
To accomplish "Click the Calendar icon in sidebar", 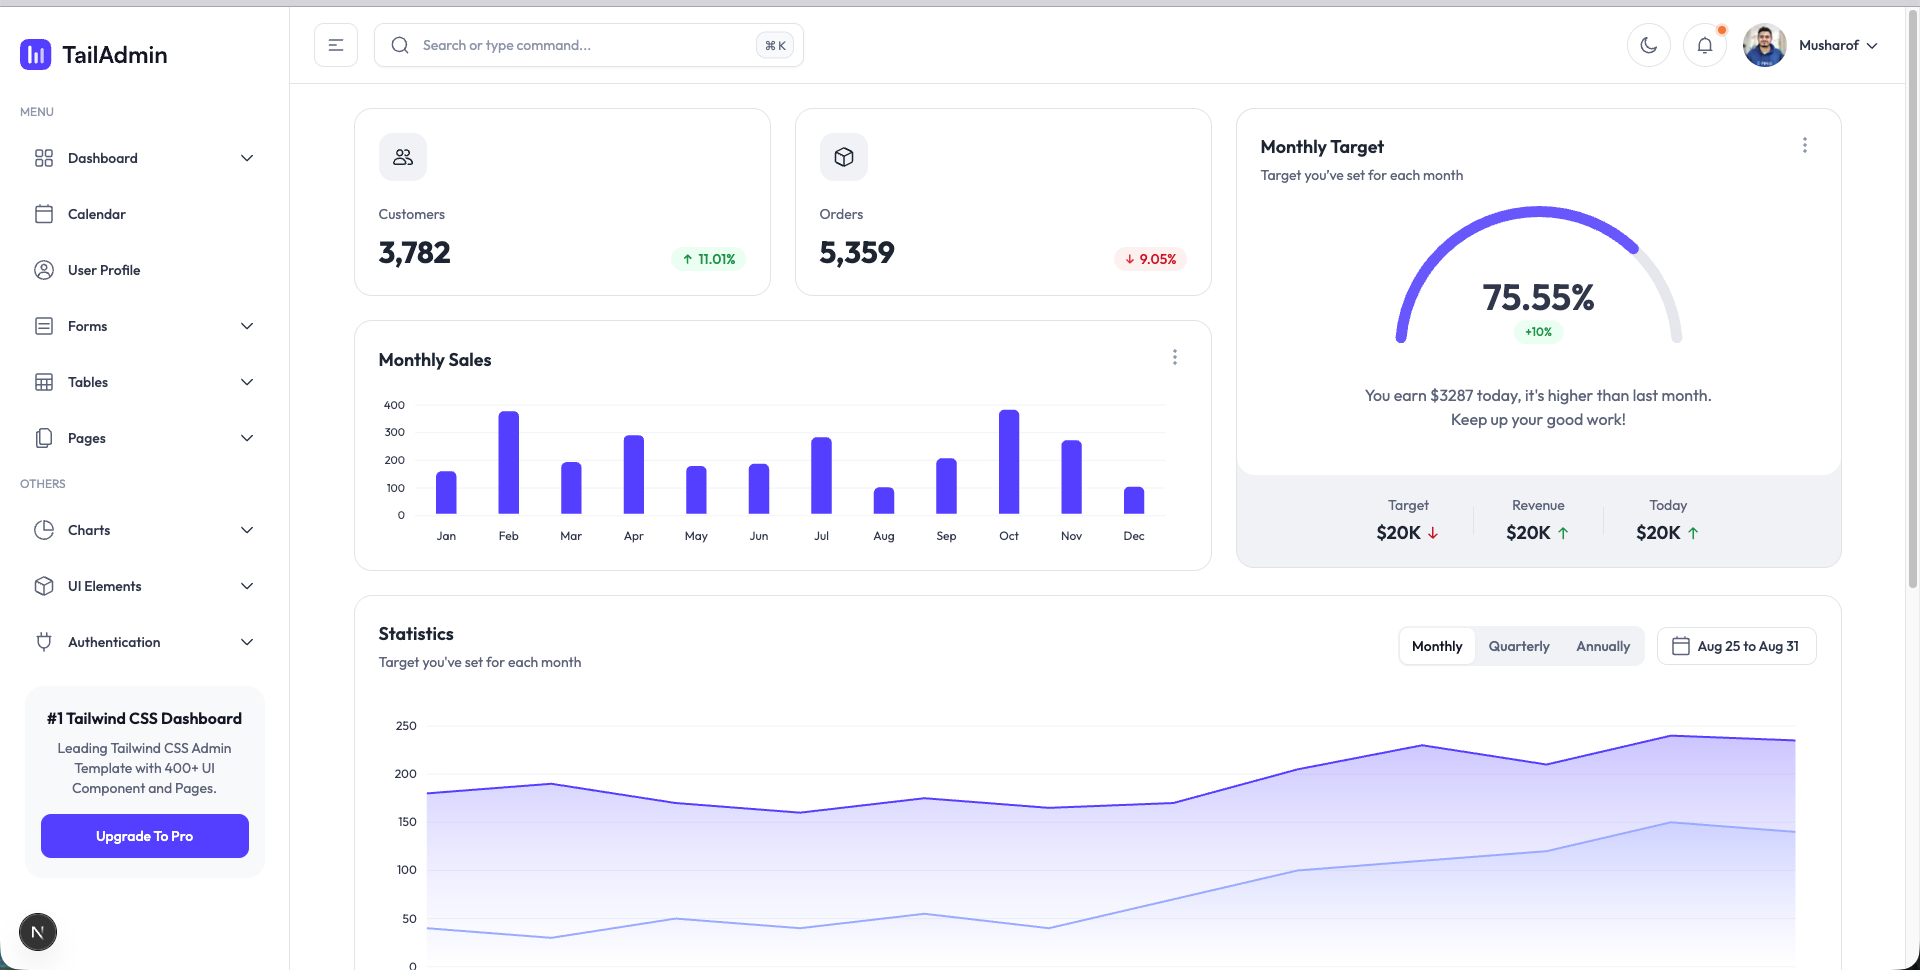I will point(44,214).
